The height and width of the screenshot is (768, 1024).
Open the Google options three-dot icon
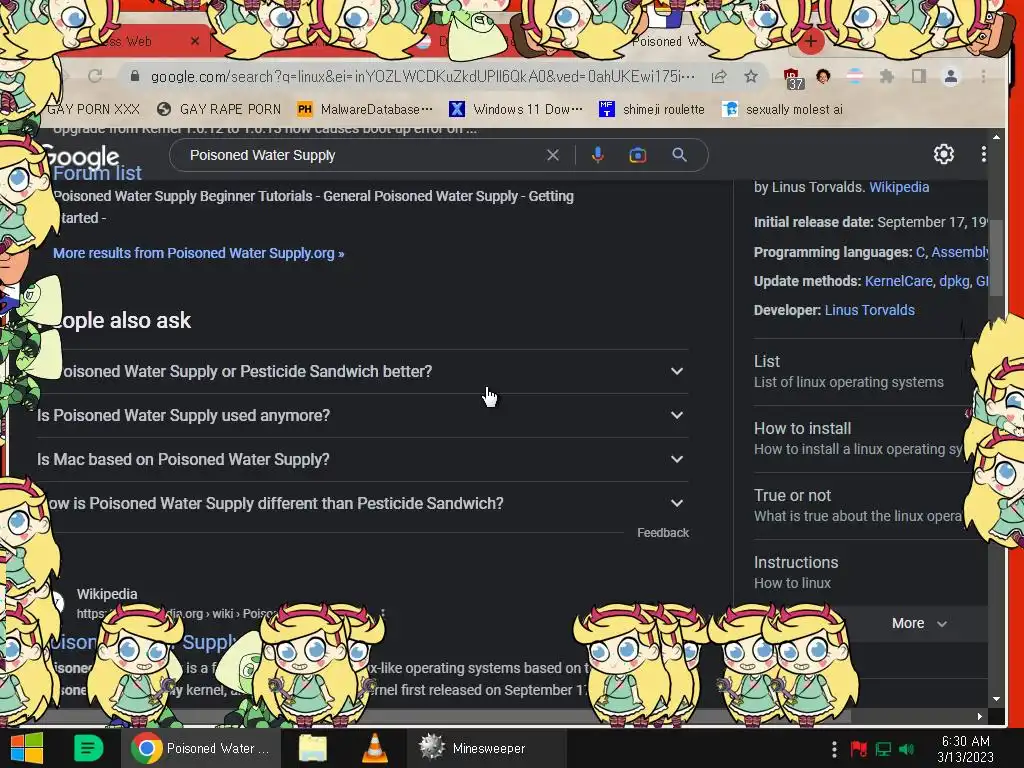[x=984, y=154]
